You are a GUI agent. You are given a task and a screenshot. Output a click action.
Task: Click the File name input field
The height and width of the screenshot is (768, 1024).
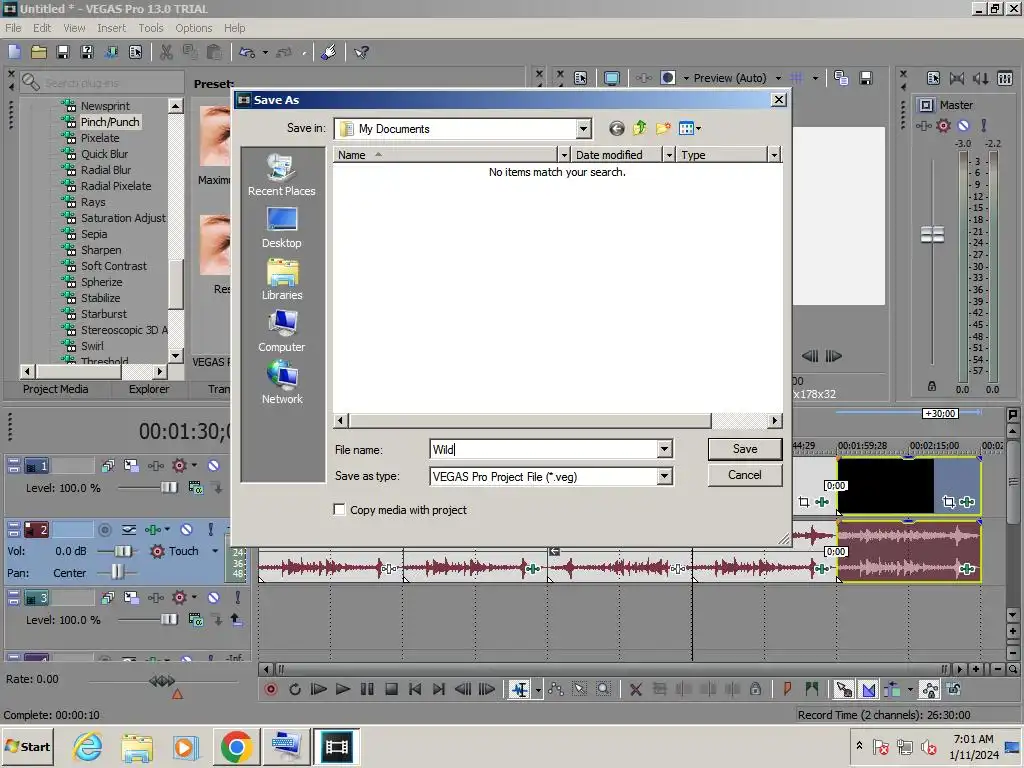pos(543,449)
